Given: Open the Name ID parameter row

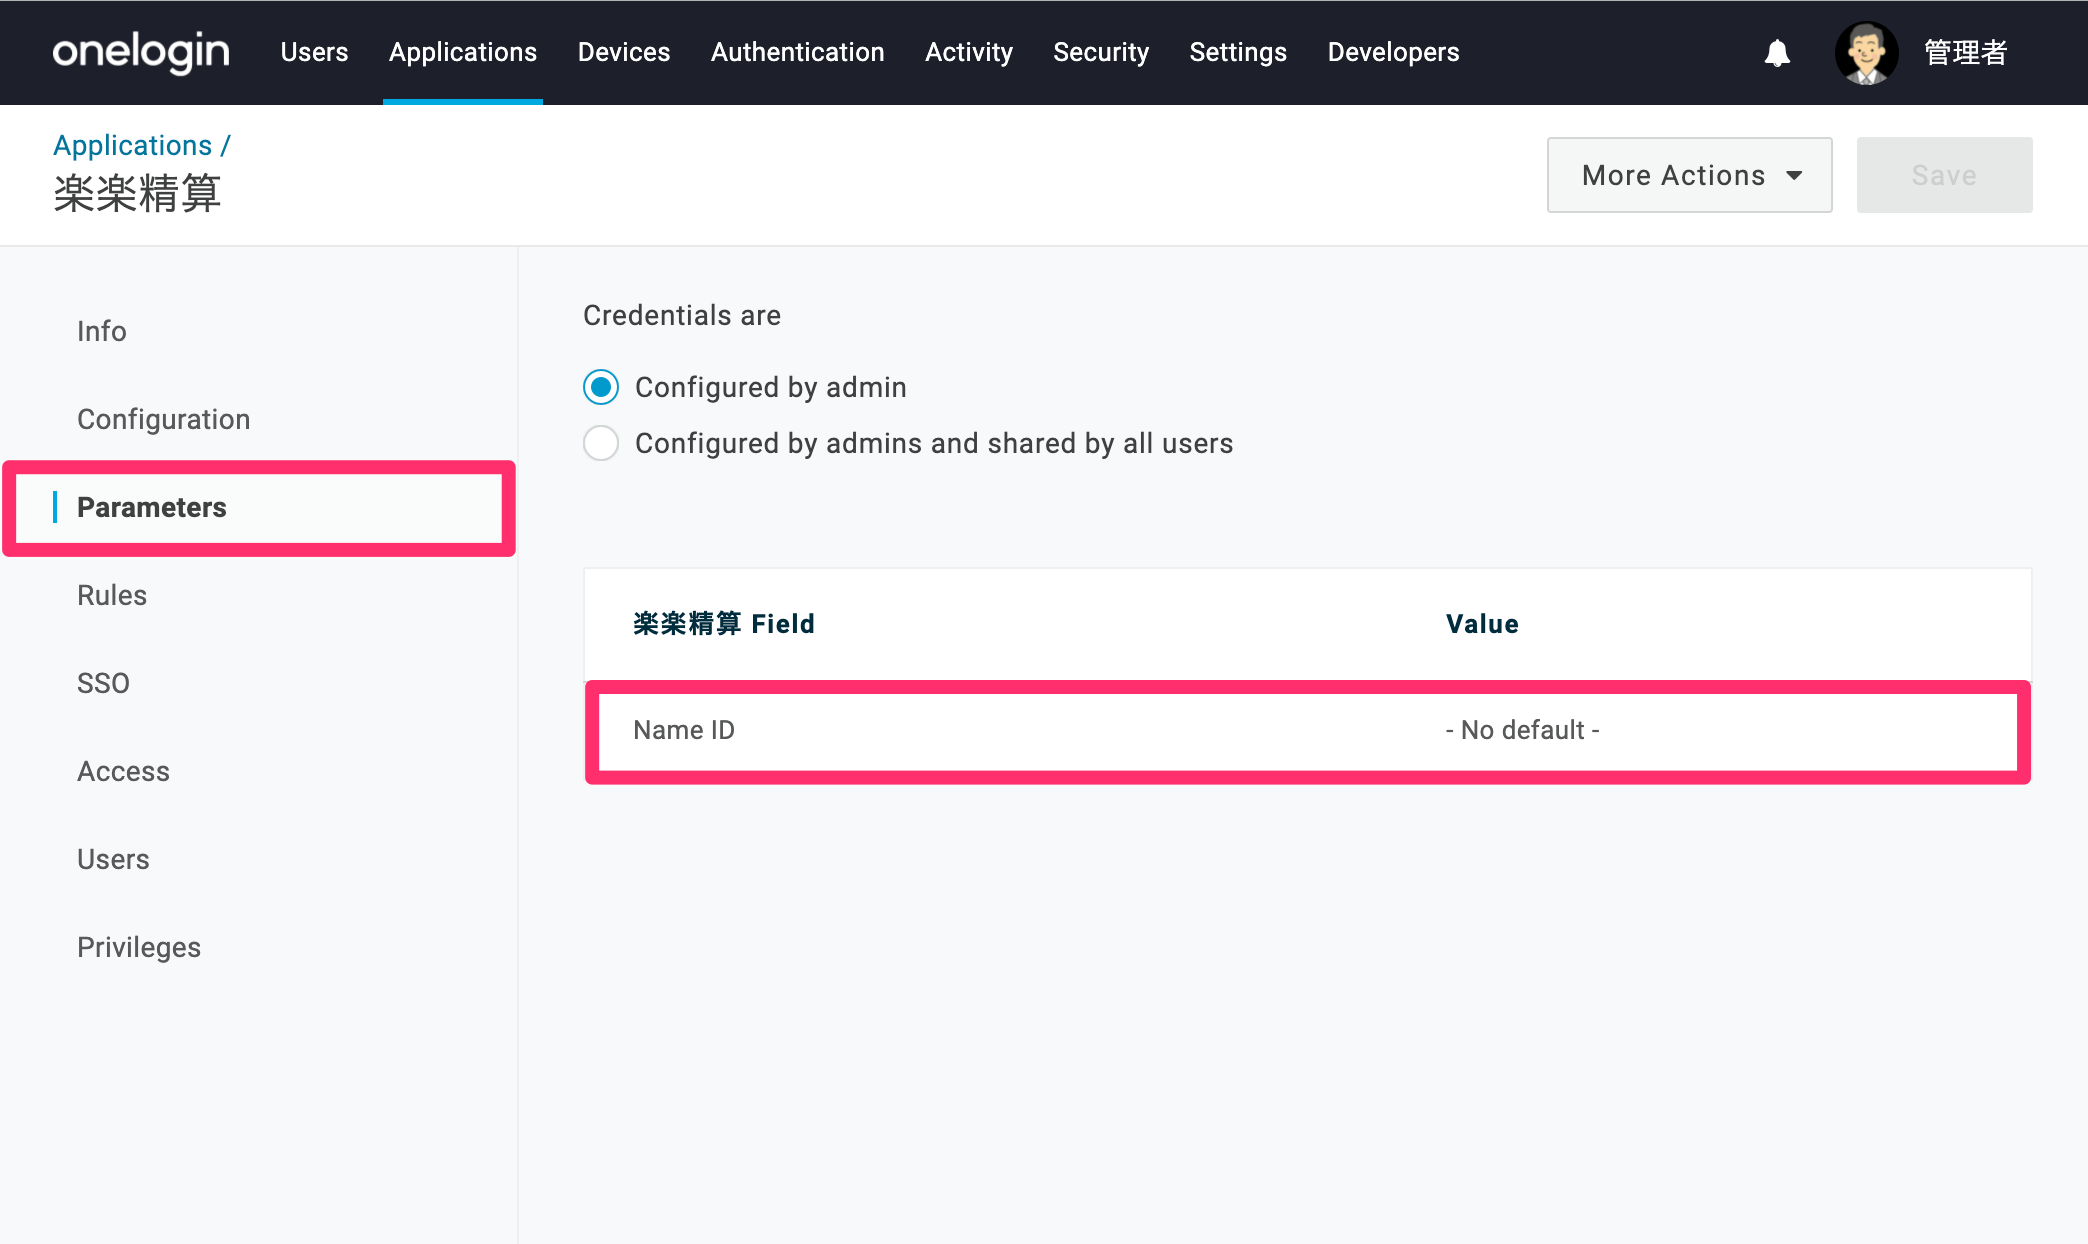Looking at the screenshot, I should tap(1308, 731).
